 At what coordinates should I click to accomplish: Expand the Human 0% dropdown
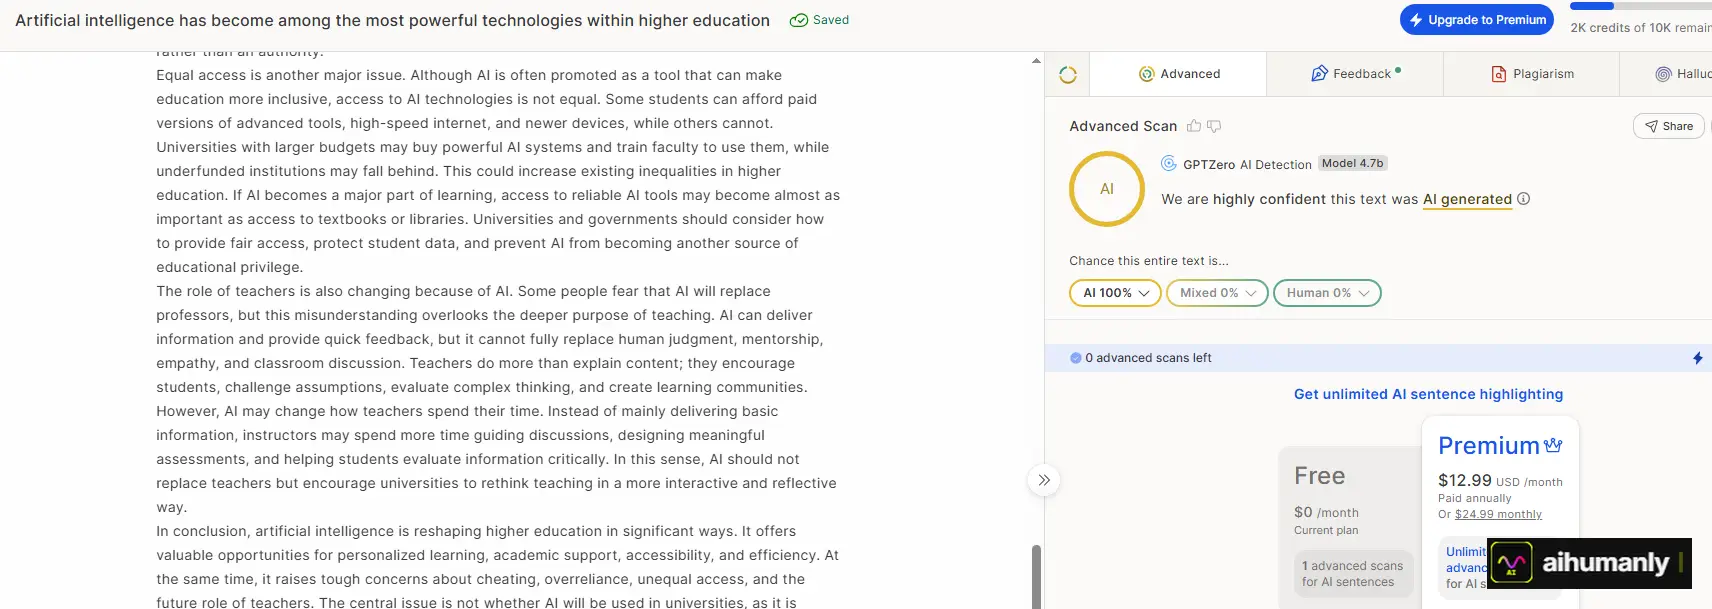coord(1327,293)
